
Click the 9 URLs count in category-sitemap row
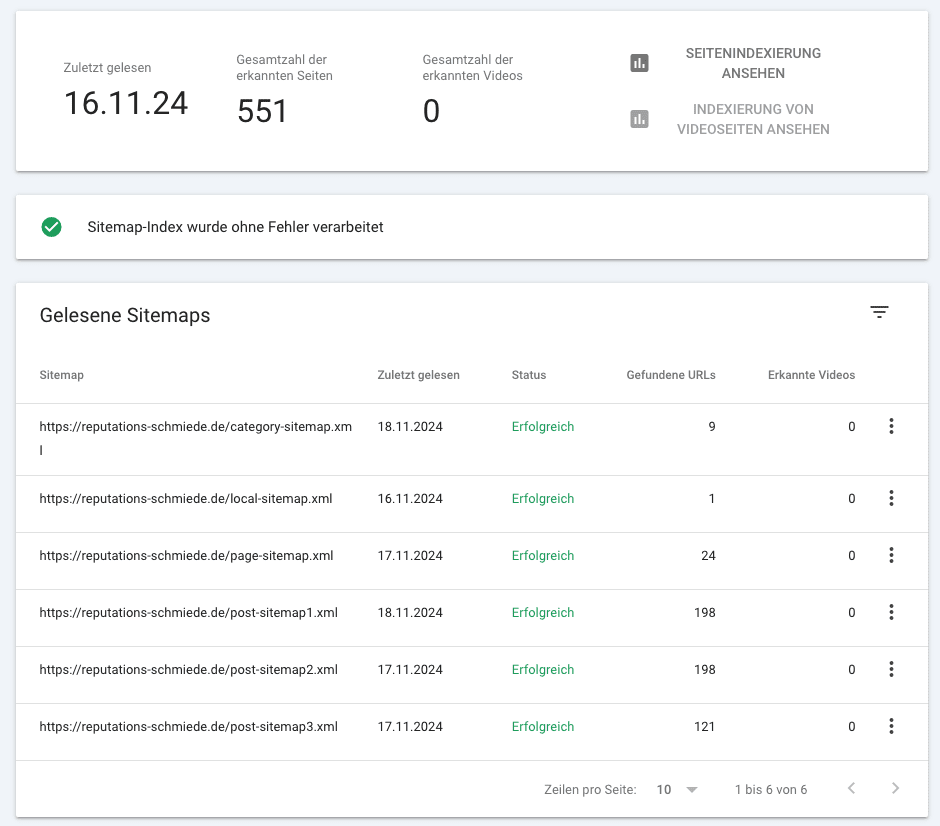point(712,427)
